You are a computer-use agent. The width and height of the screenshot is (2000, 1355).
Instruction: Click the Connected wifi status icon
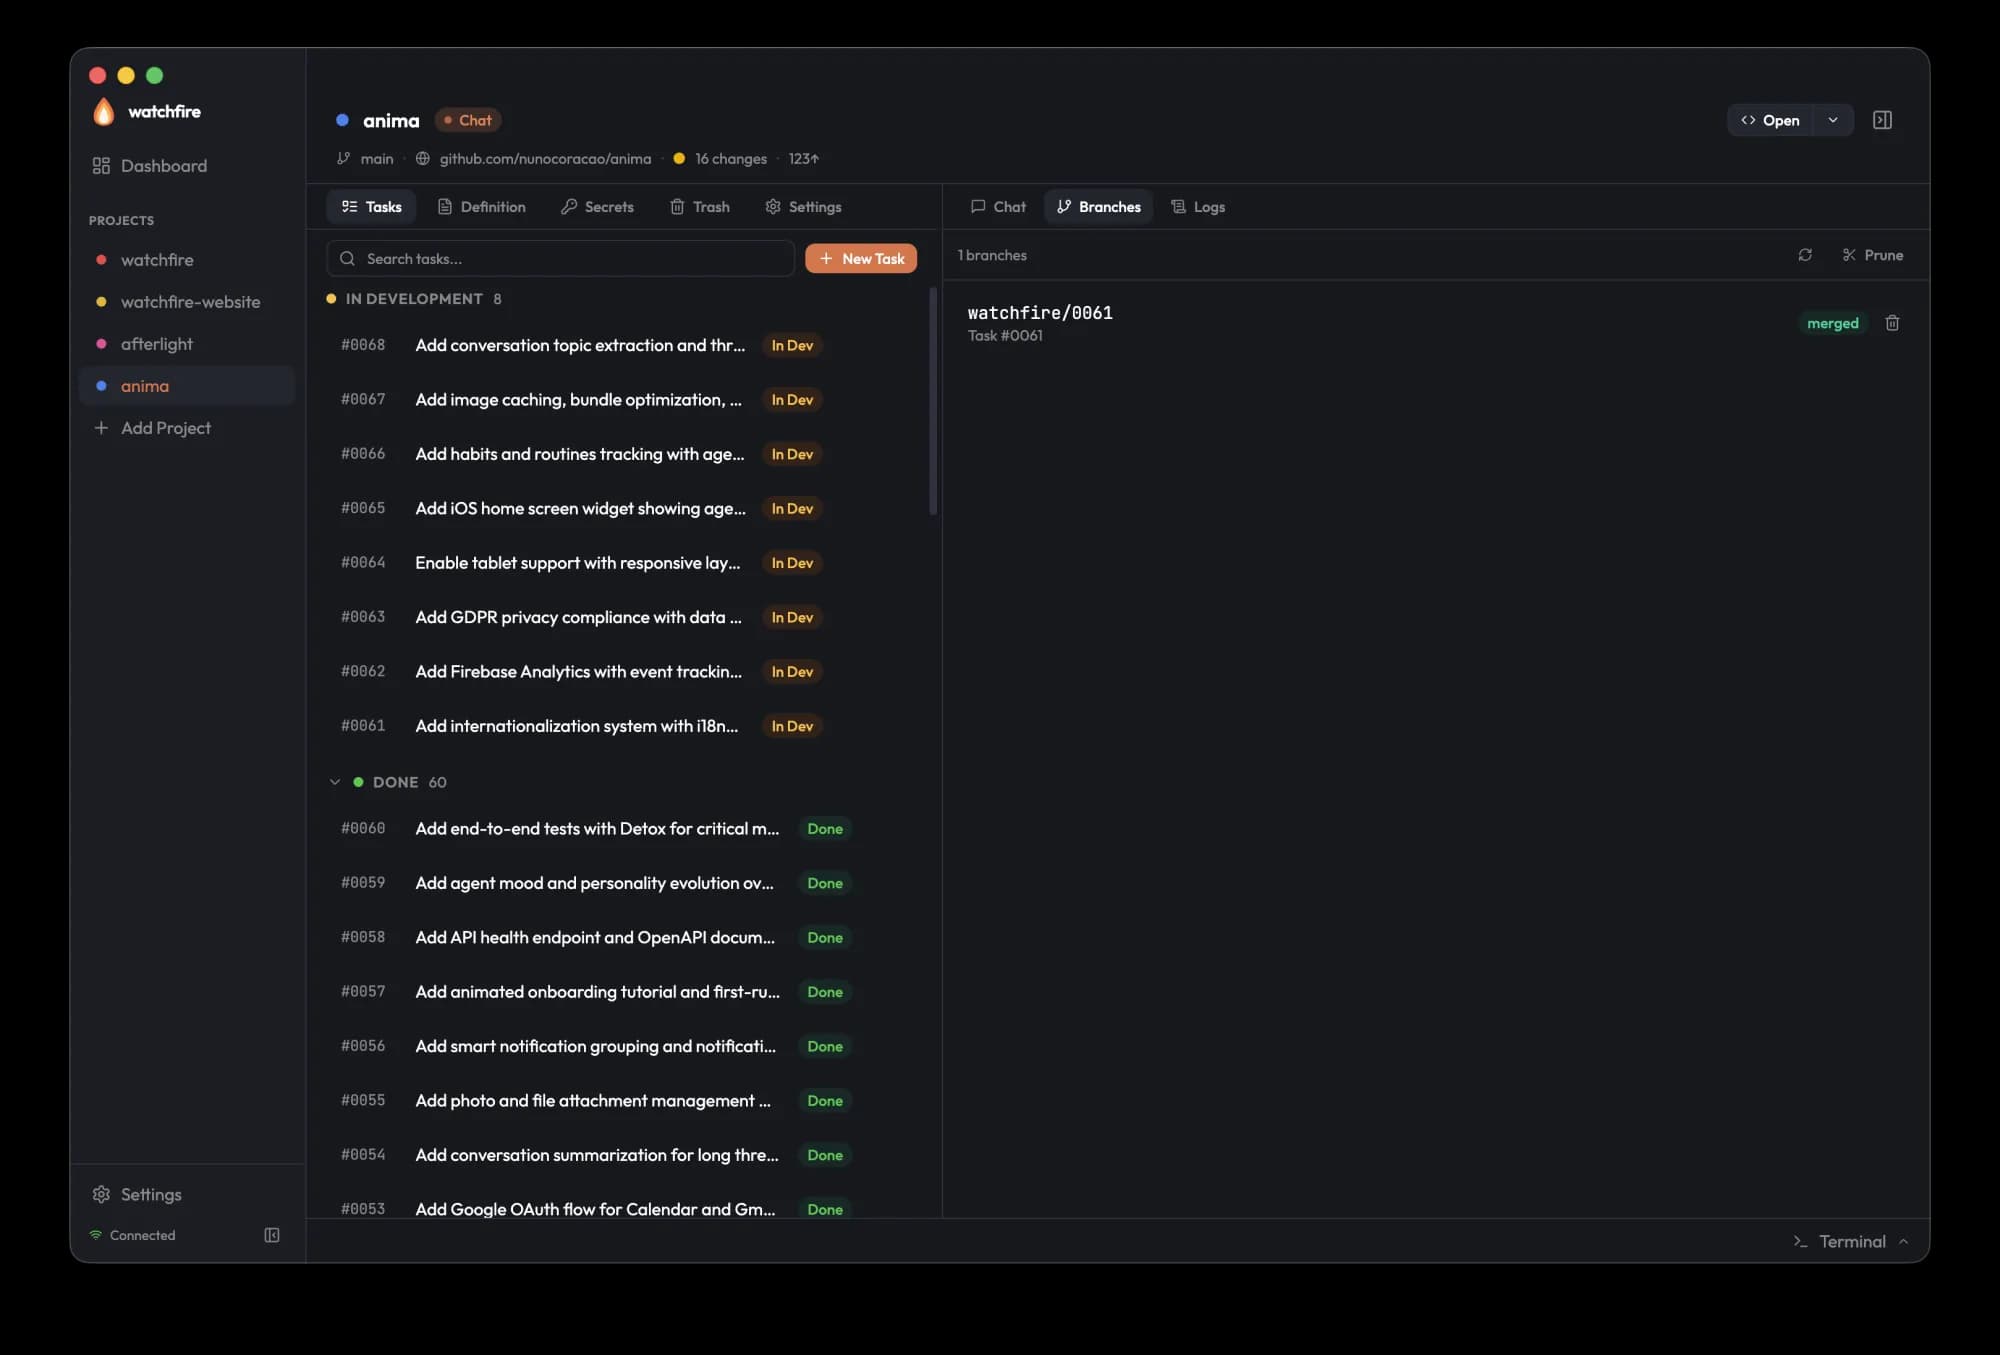point(96,1235)
